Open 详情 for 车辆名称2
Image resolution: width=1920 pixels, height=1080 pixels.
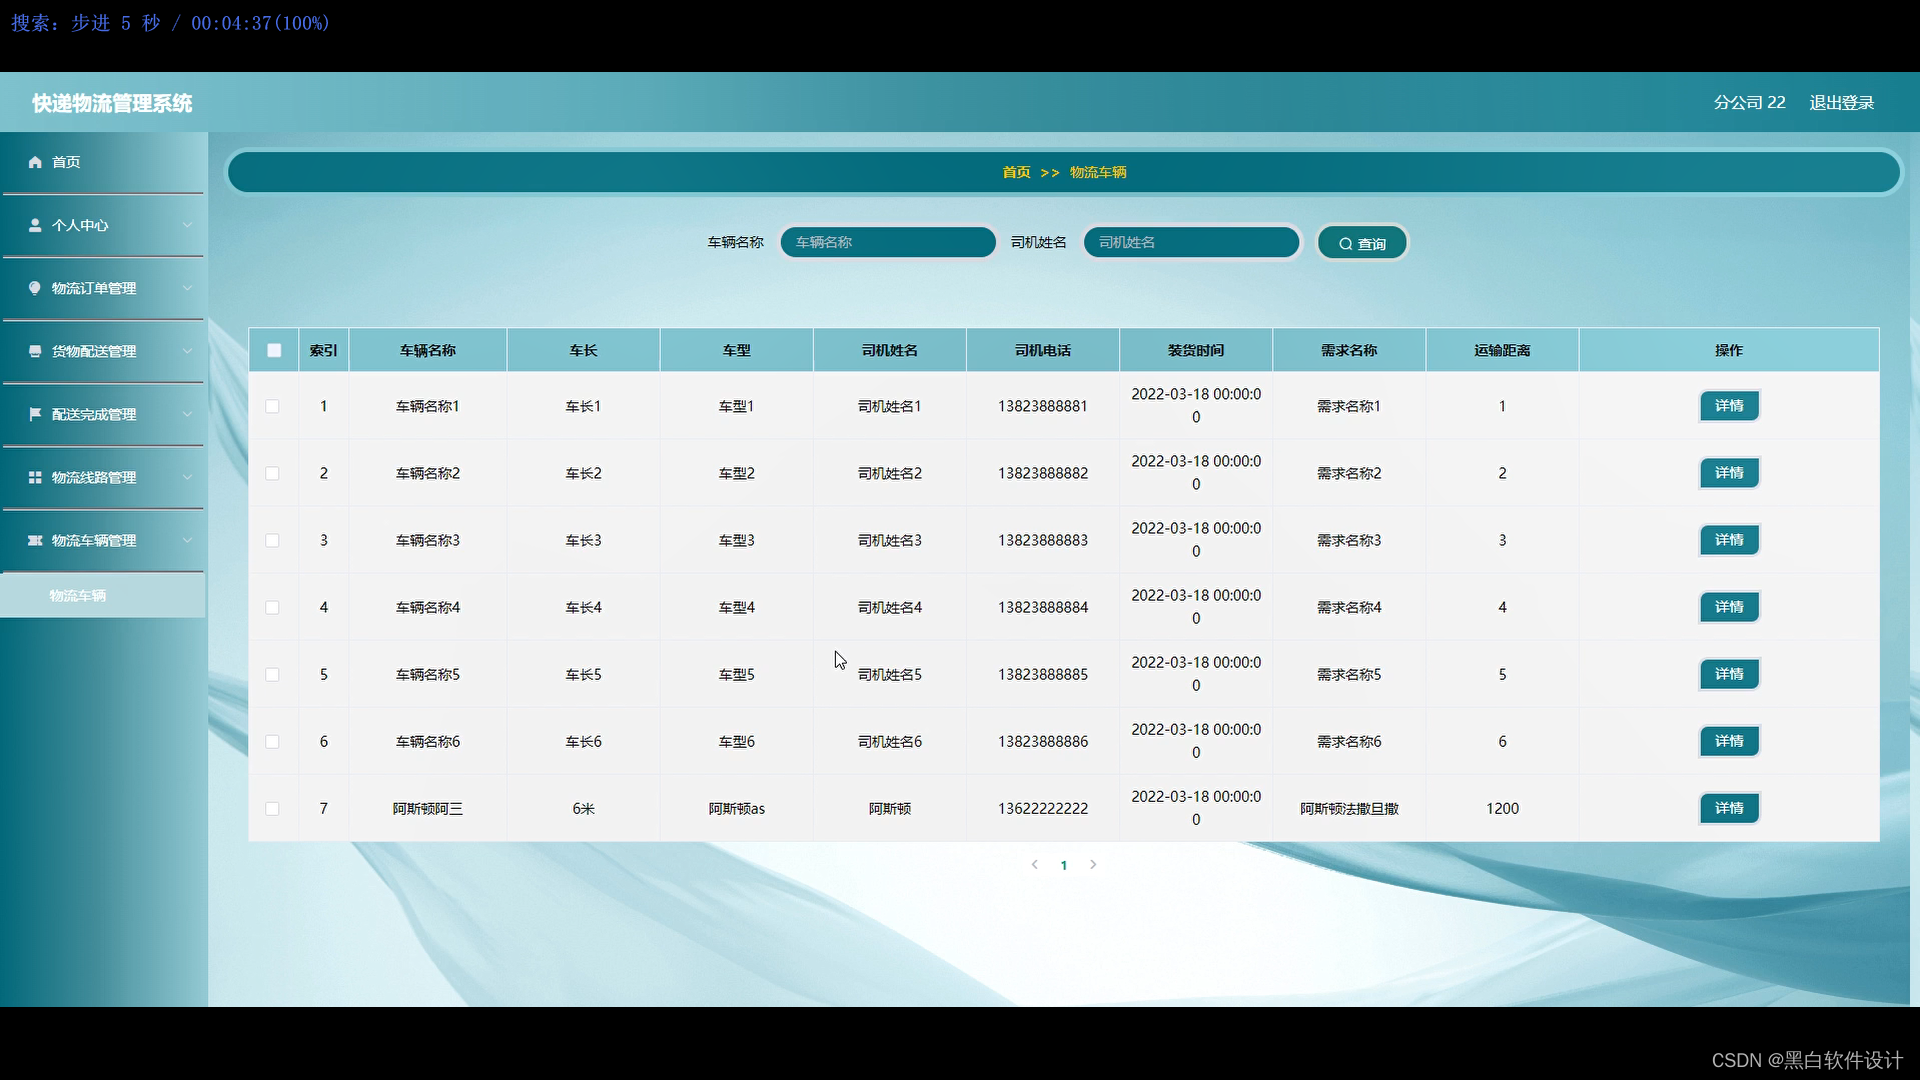pyautogui.click(x=1729, y=473)
